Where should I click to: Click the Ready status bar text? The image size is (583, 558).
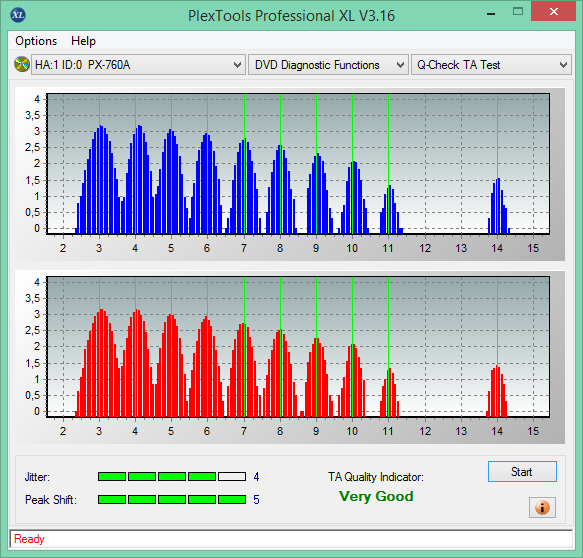(29, 539)
